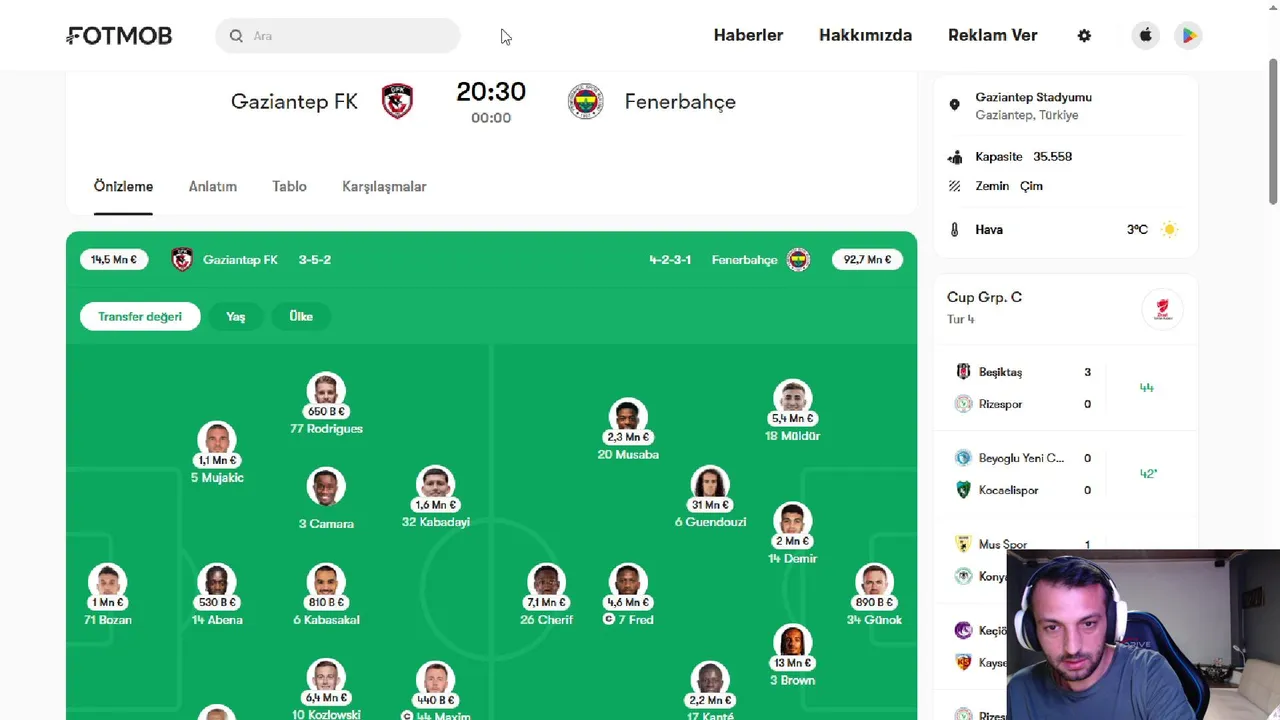The height and width of the screenshot is (720, 1280).
Task: Select player Guendouzi's photo in lineup
Action: click(709, 484)
